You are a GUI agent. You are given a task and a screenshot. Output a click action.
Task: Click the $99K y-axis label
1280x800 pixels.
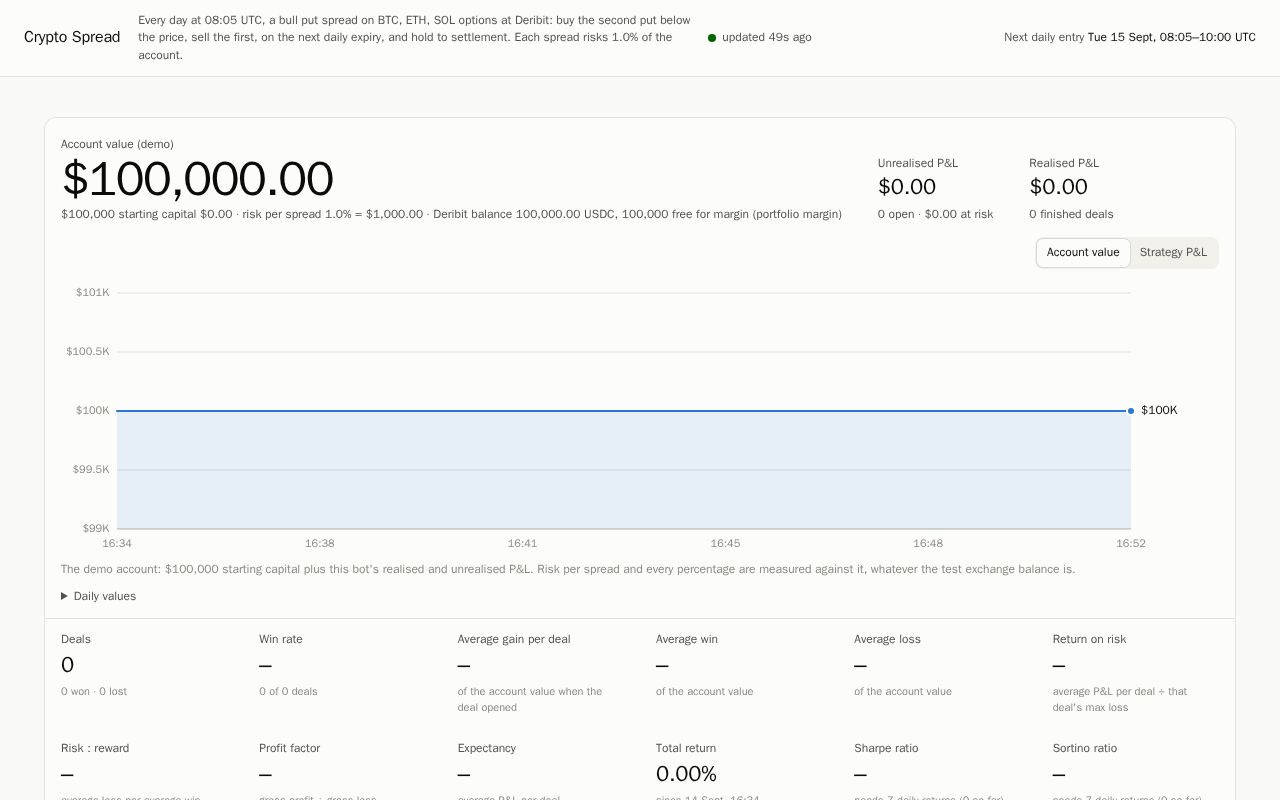pyautogui.click(x=96, y=528)
